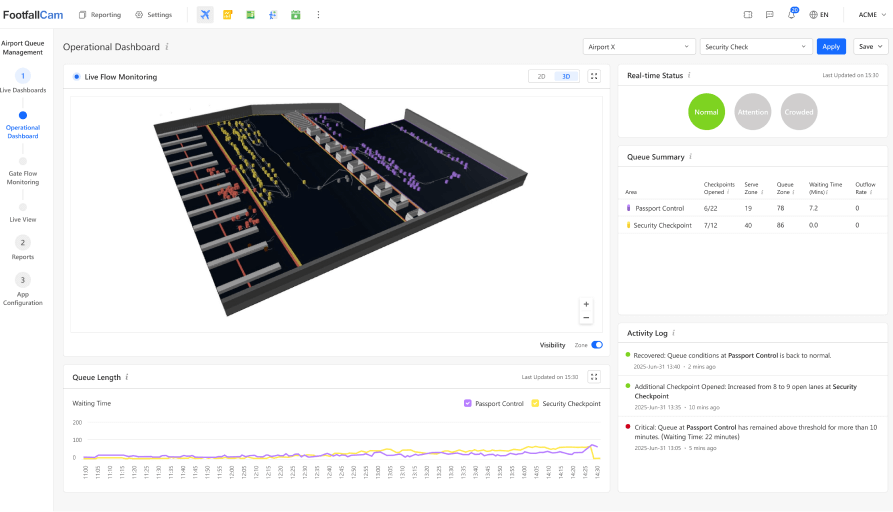Viewport: 893px width, 512px height.
Task: Uncheck Passport Control legend checkbox
Action: (468, 404)
